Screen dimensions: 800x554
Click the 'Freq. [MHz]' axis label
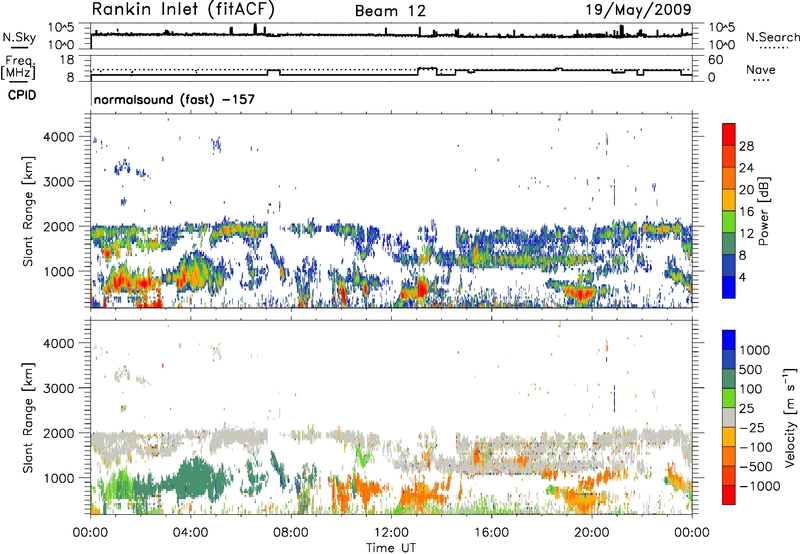[20, 67]
